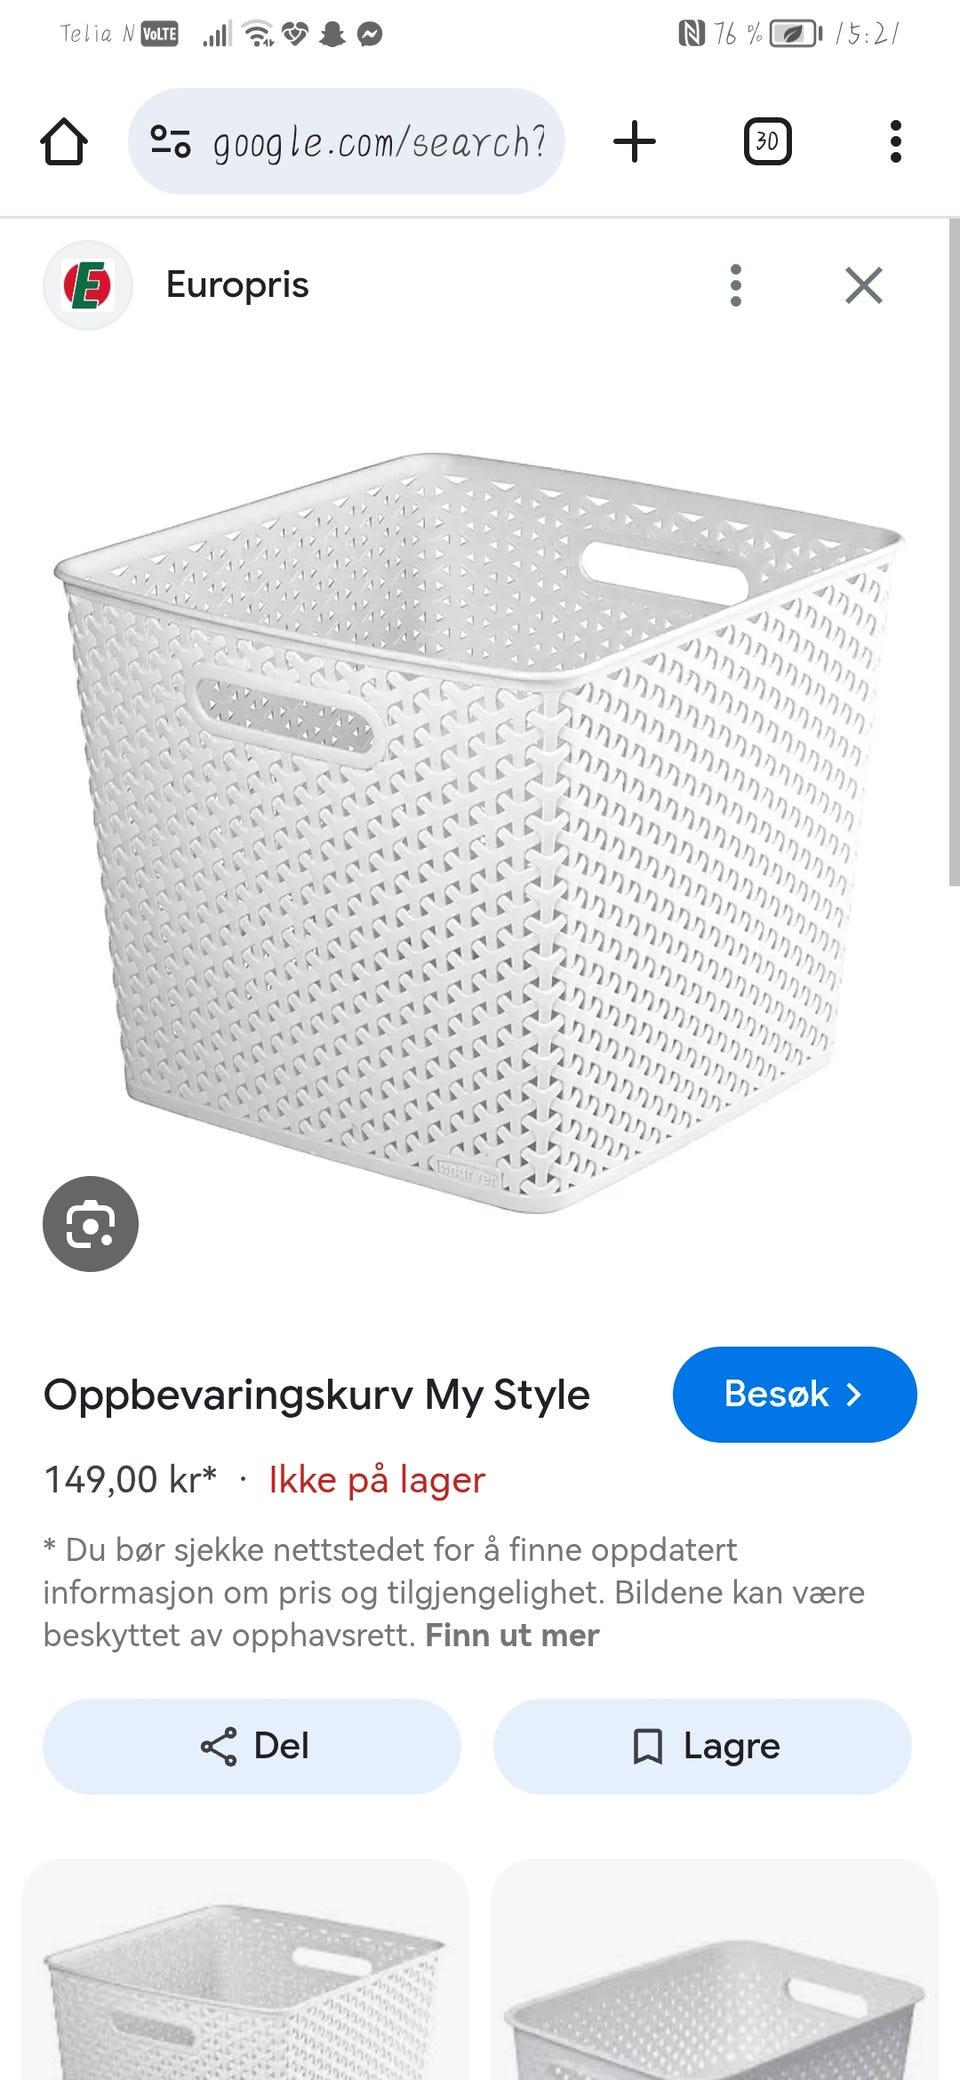Open Chrome three-dot overflow menu

[895, 141]
